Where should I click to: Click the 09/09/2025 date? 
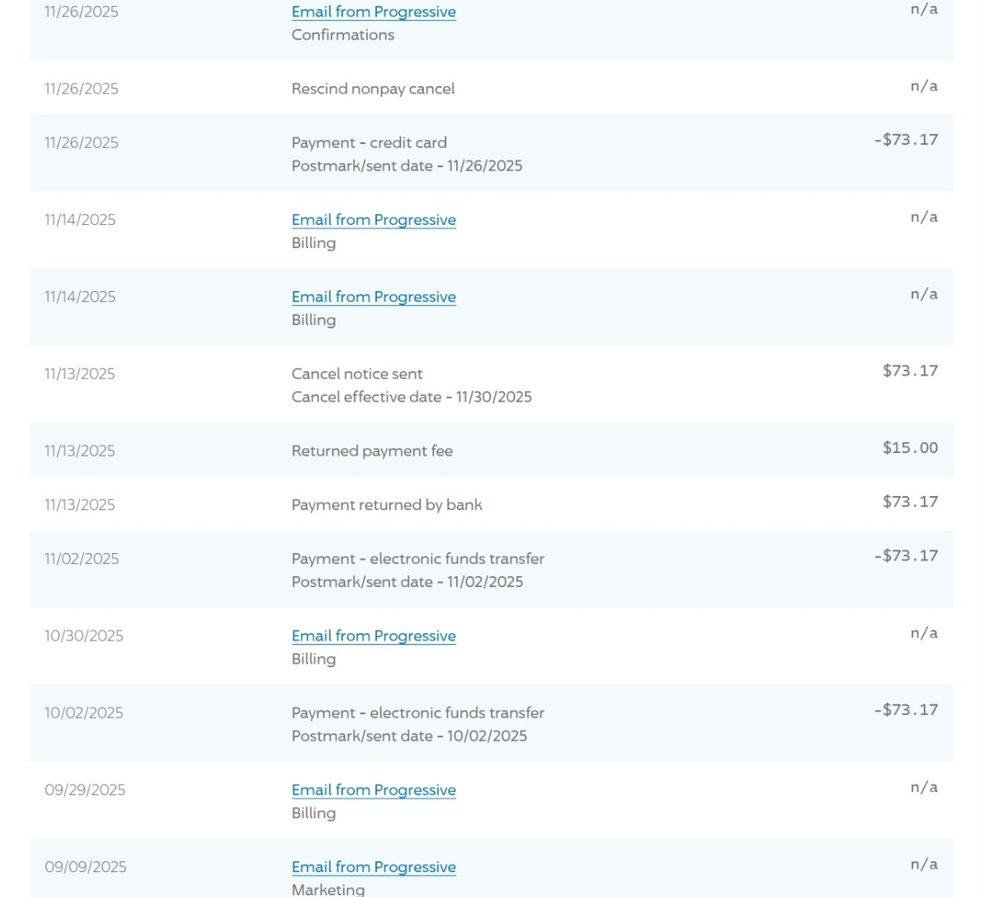pyautogui.click(x=85, y=867)
